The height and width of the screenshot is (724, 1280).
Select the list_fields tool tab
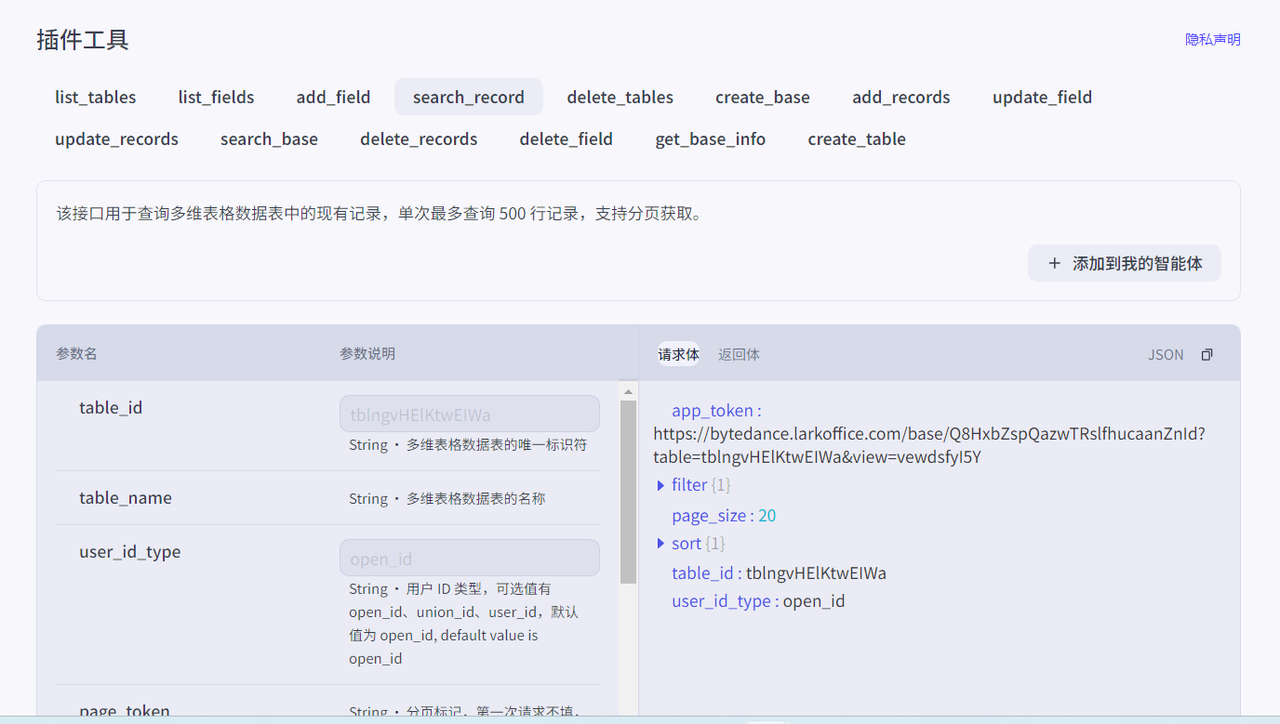tap(216, 97)
